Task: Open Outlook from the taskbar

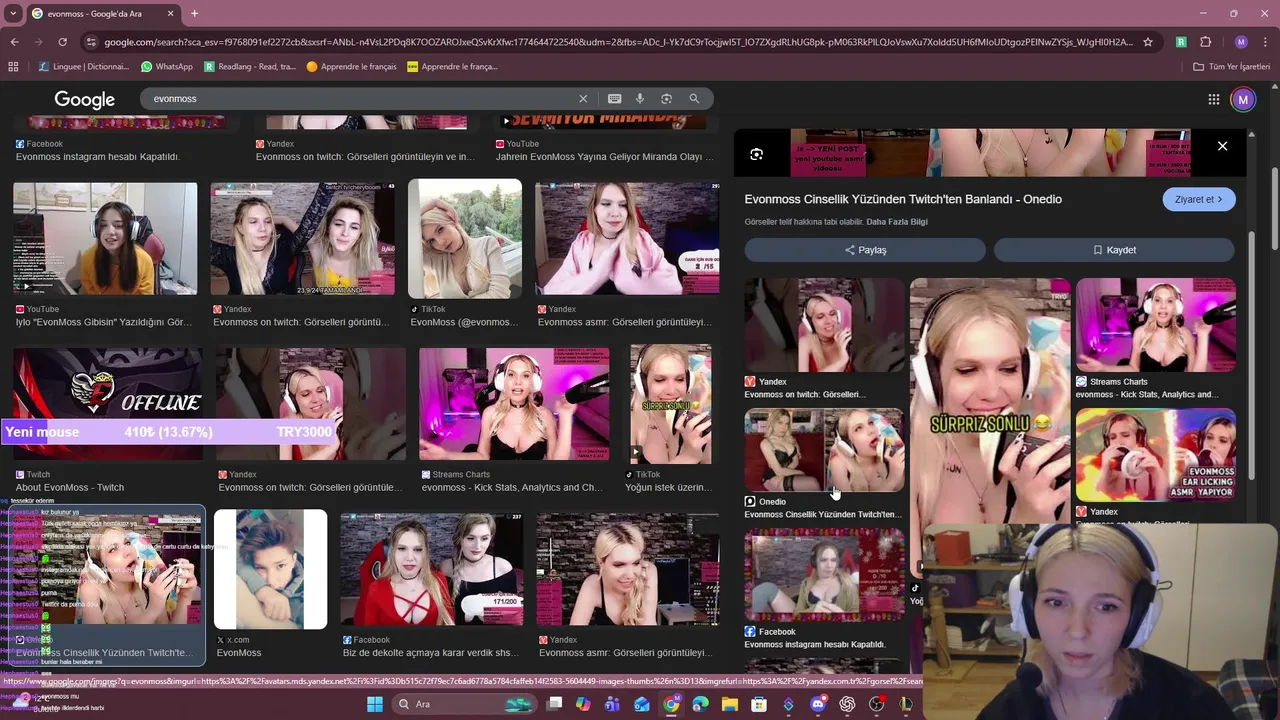Action: 642,704
